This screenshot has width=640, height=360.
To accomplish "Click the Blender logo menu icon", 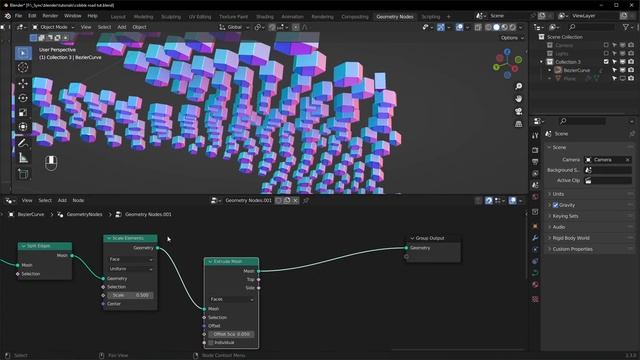I will 7,16.
